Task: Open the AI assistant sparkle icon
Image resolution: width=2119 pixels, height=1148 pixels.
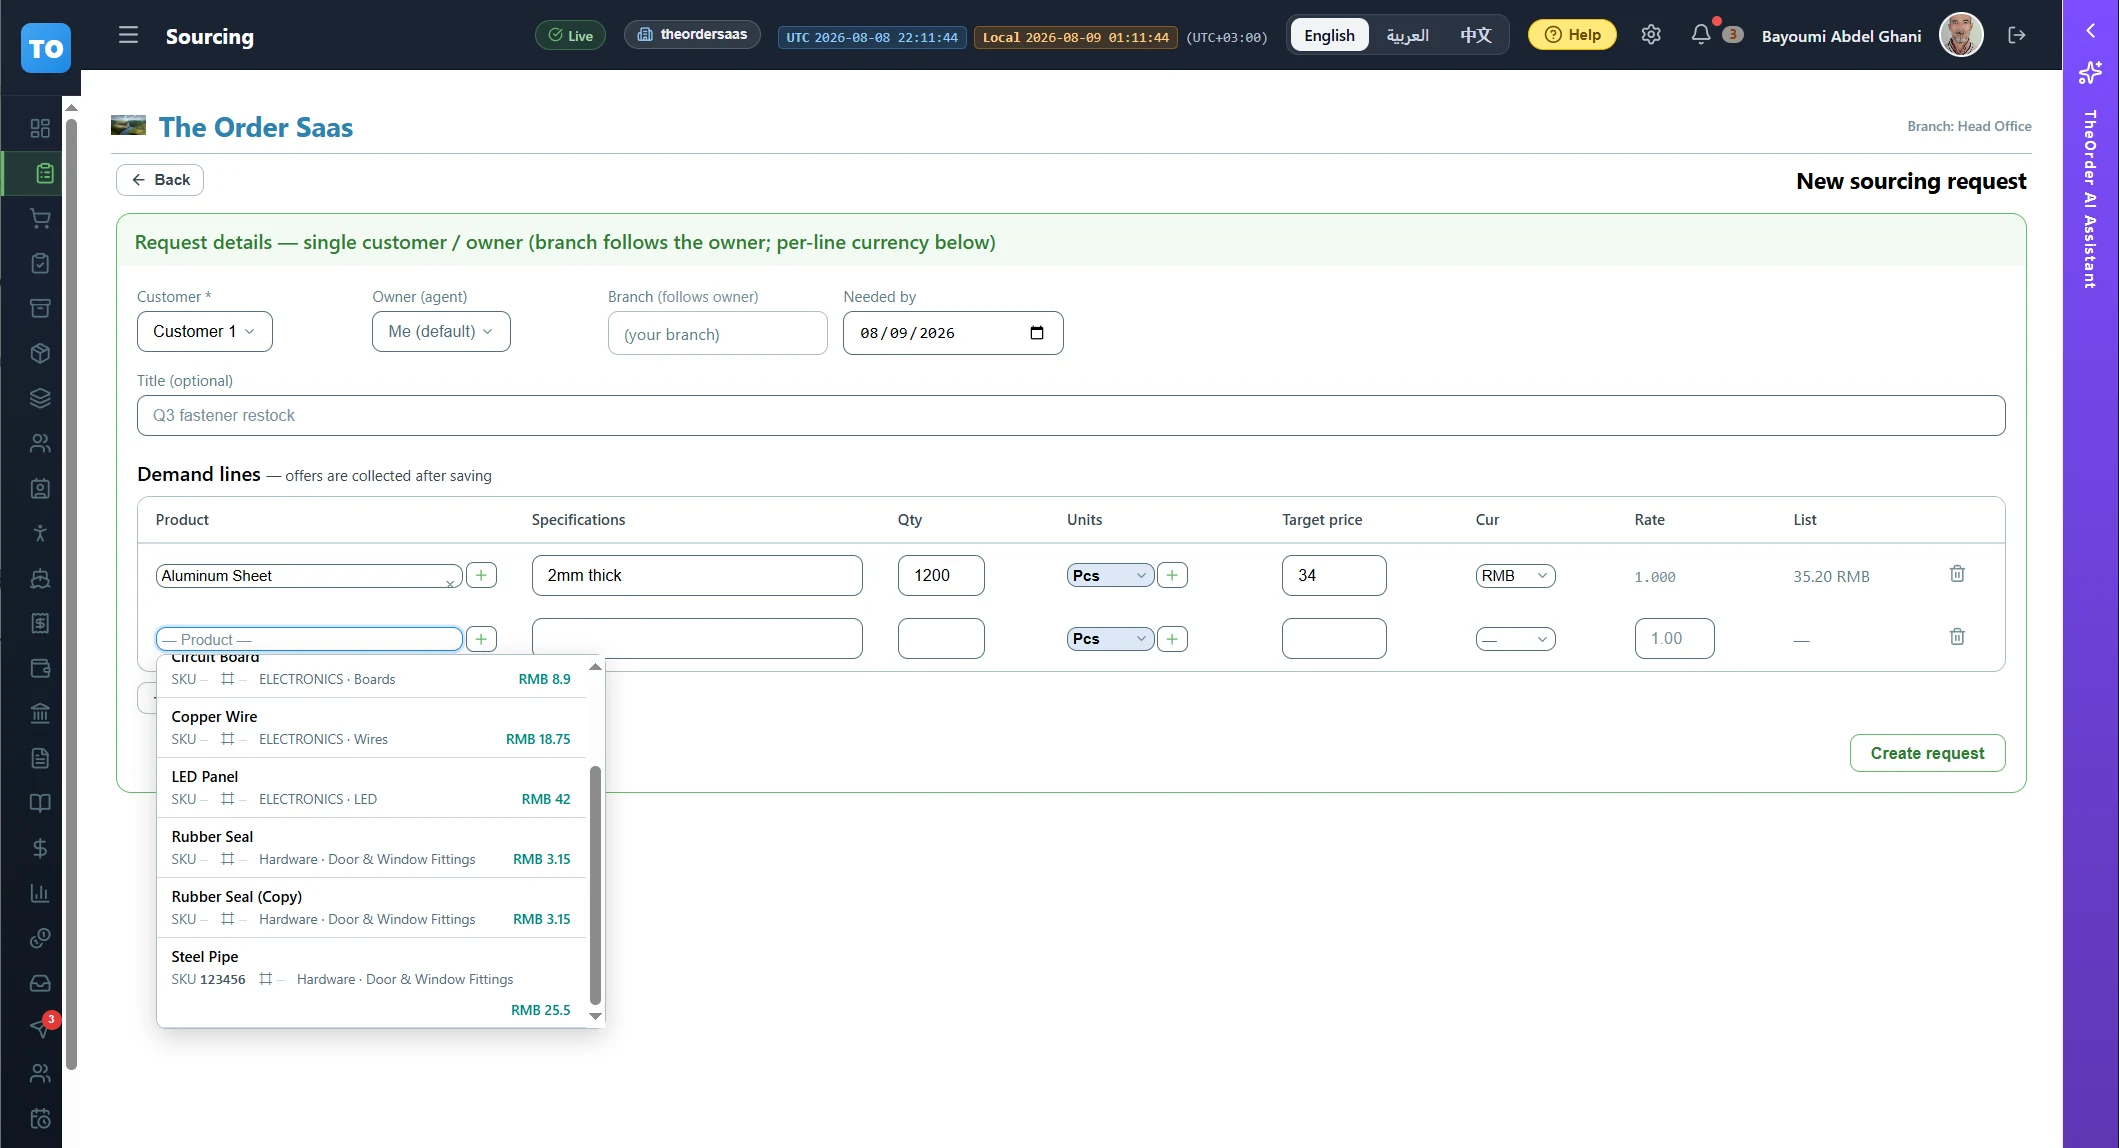Action: point(2090,72)
